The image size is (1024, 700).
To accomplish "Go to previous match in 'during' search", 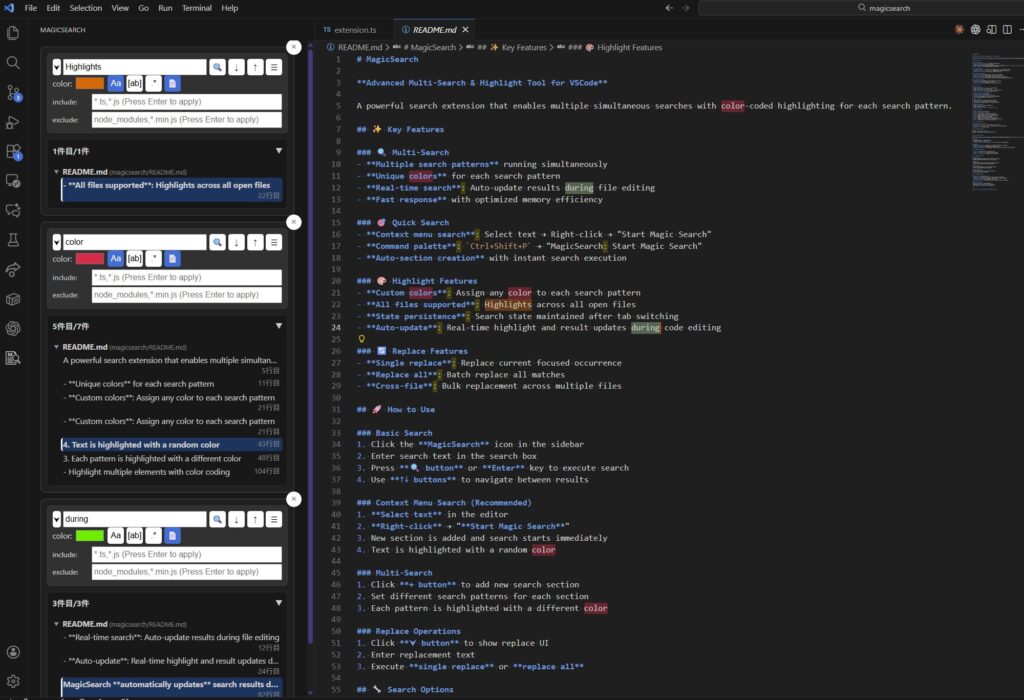I will click(255, 520).
